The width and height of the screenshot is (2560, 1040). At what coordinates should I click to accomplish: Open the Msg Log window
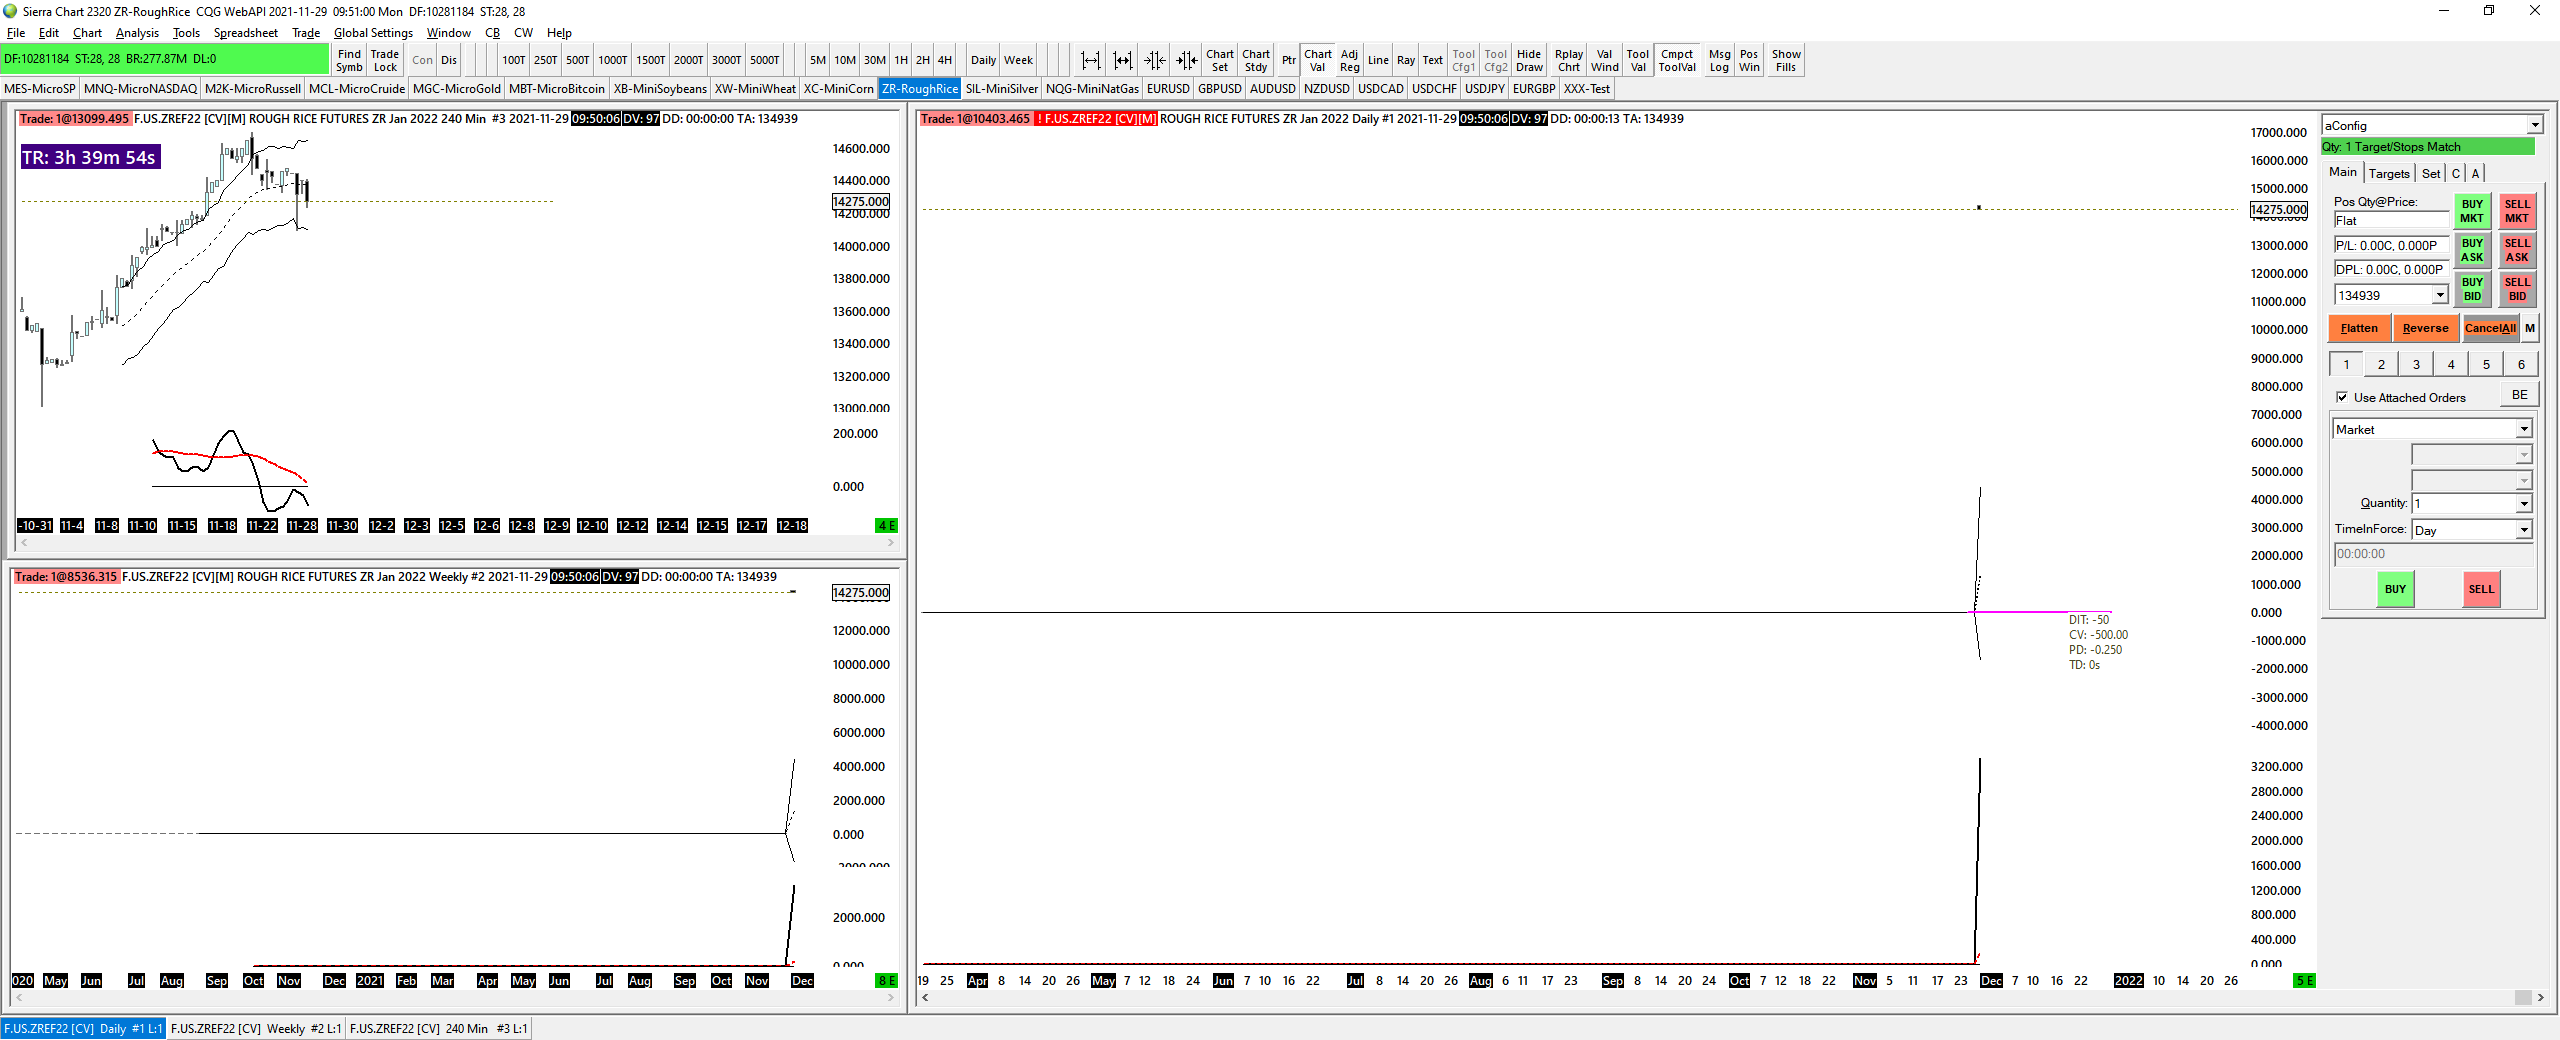[x=1720, y=61]
